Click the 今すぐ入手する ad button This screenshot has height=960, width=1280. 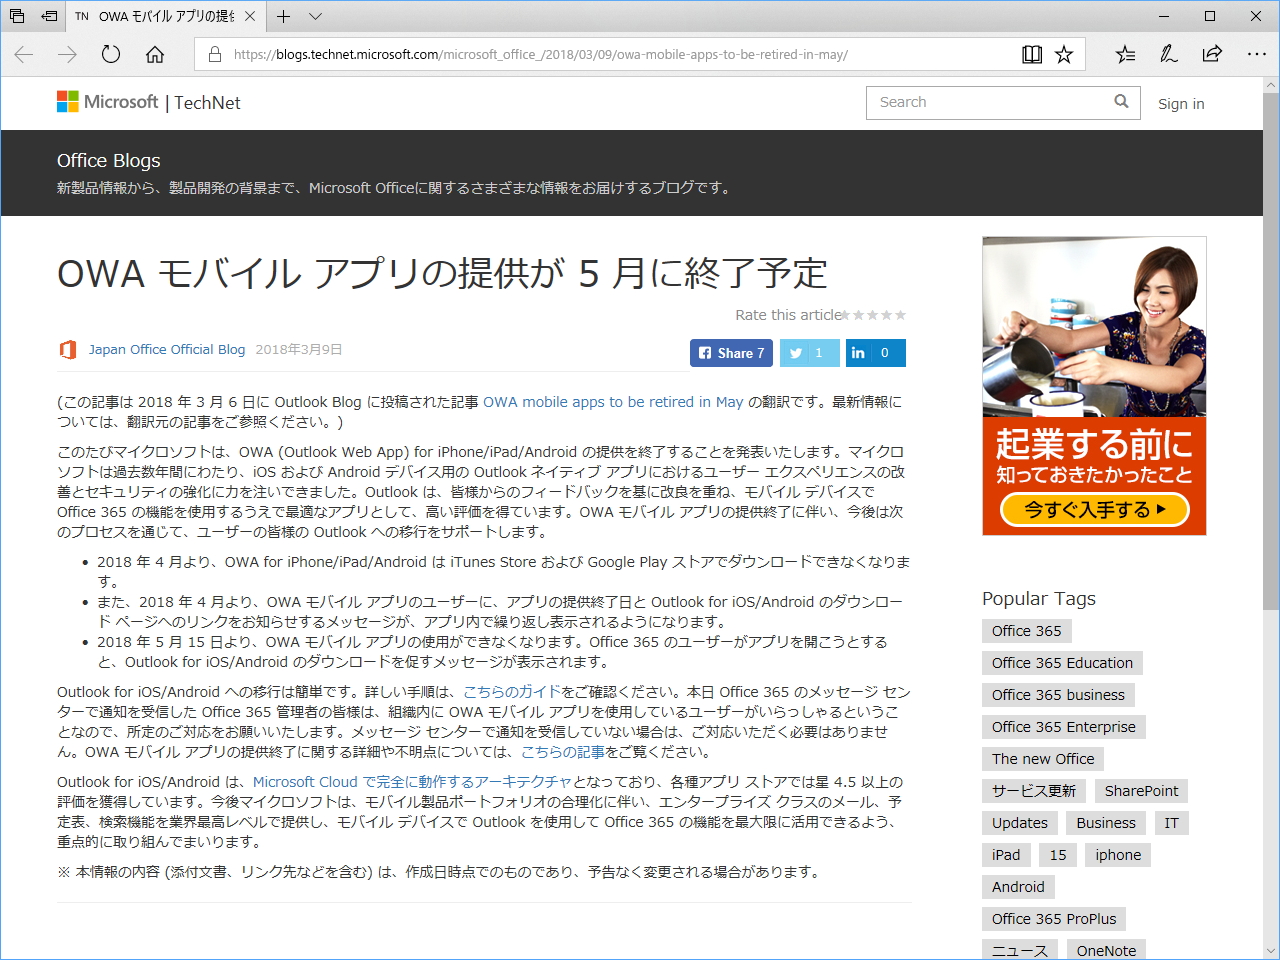[1093, 510]
